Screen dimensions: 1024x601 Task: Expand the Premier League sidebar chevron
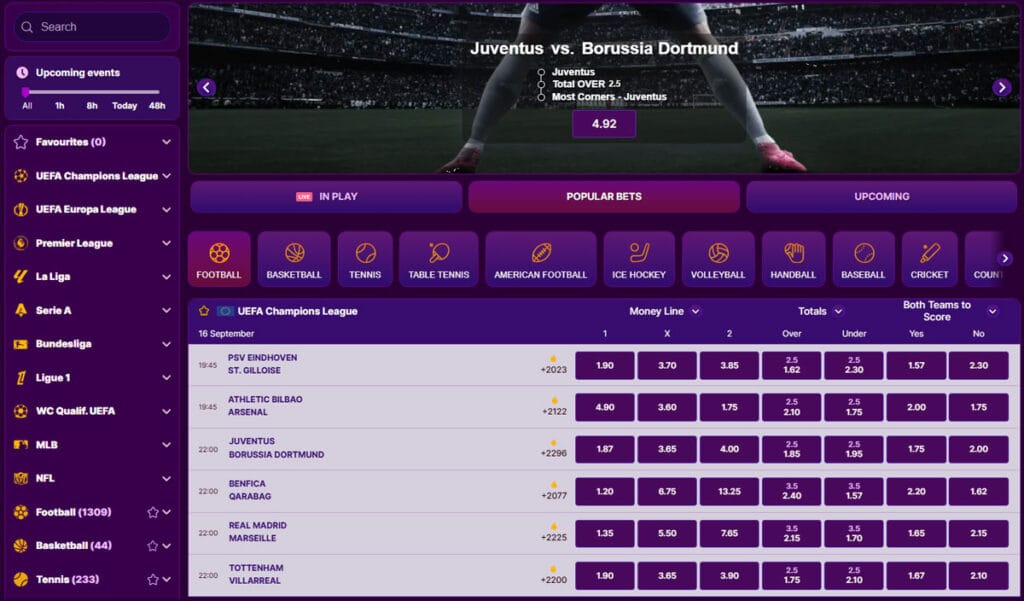pyautogui.click(x=167, y=243)
